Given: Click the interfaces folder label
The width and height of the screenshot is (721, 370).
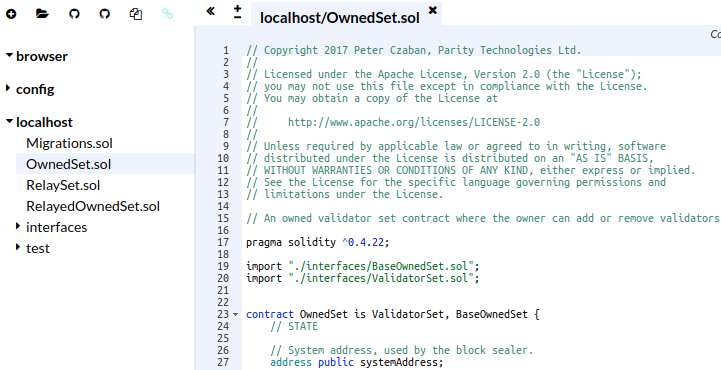Looking at the screenshot, I should 57,227.
